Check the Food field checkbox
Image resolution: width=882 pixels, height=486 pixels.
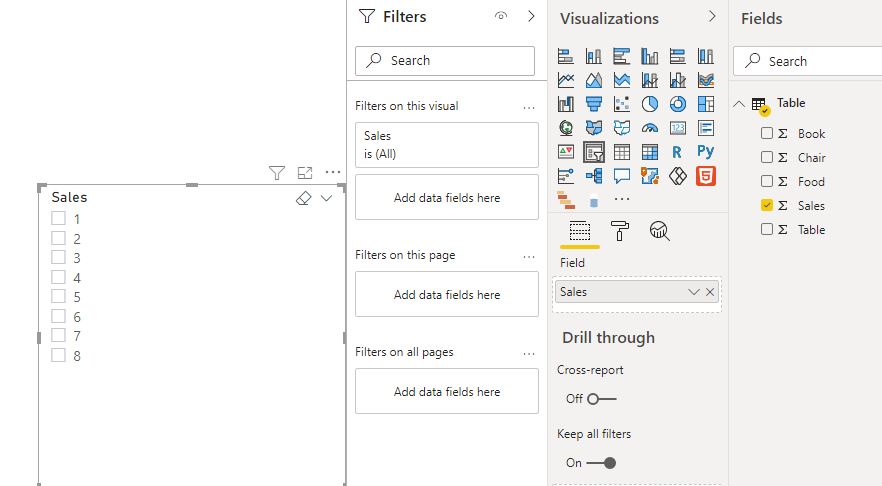tap(767, 181)
